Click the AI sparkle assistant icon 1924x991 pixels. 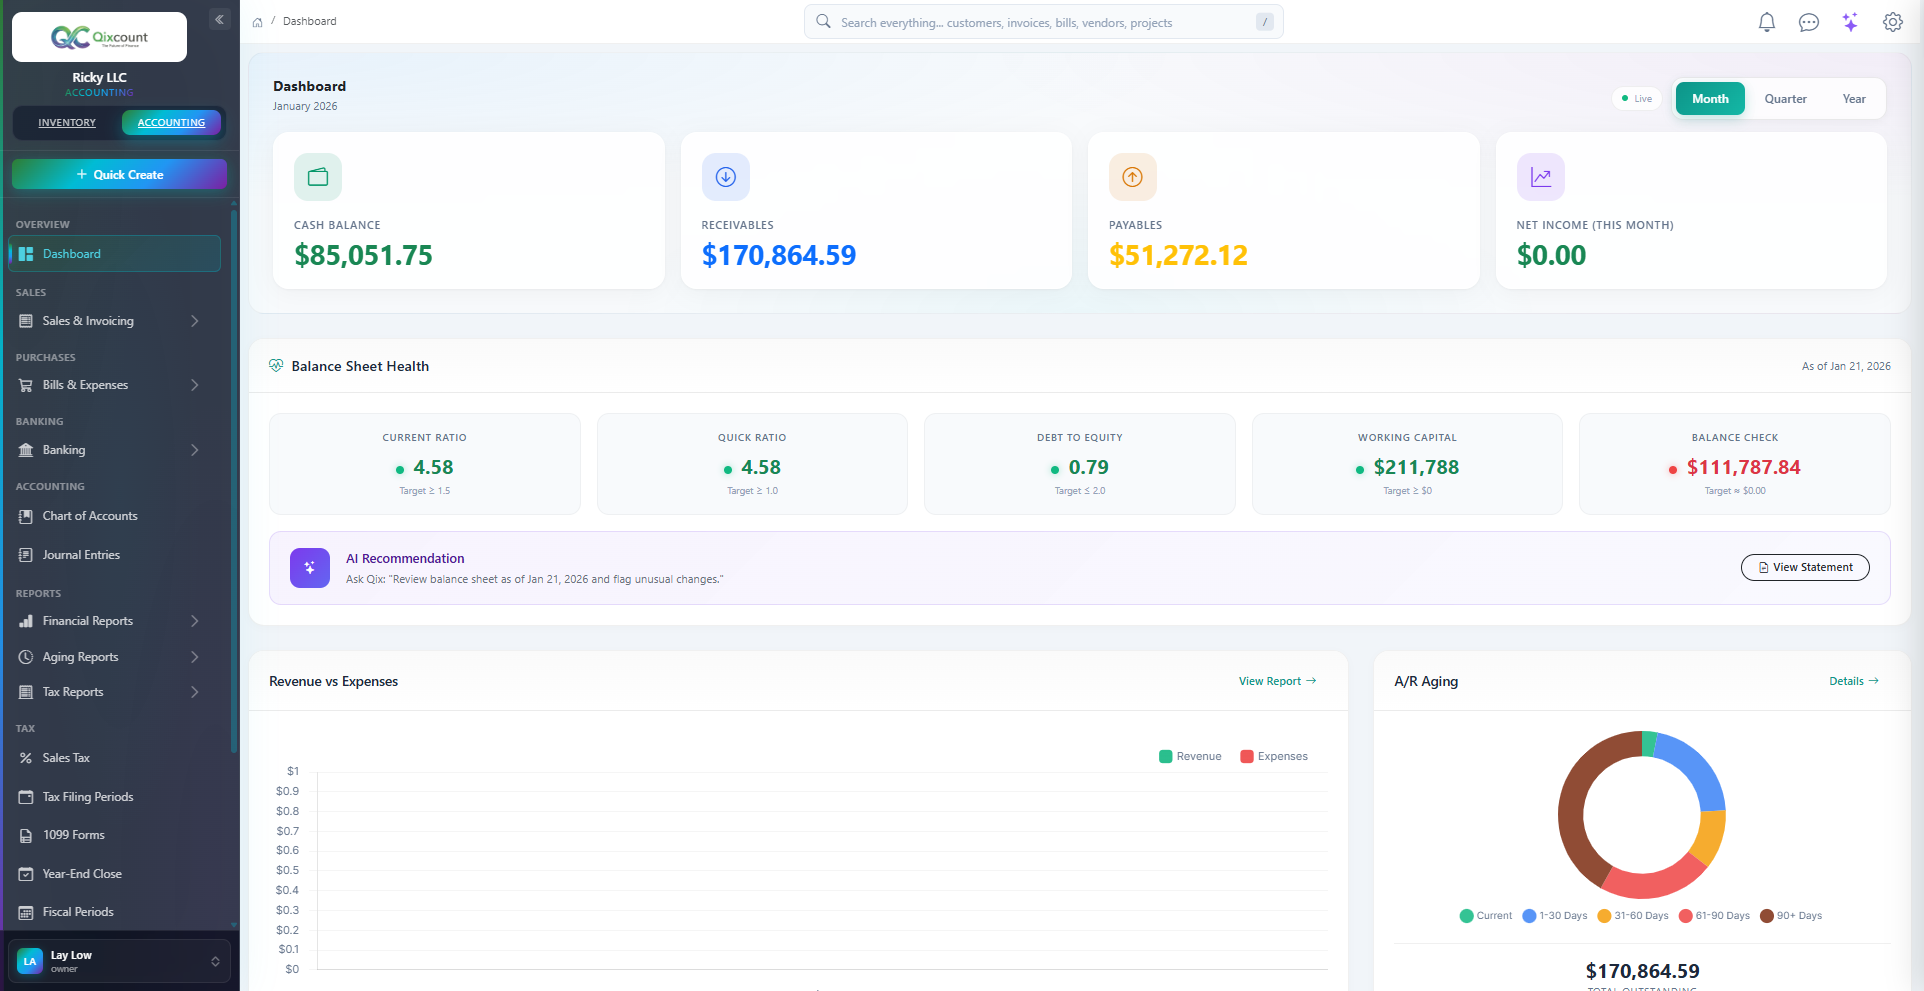point(1850,22)
